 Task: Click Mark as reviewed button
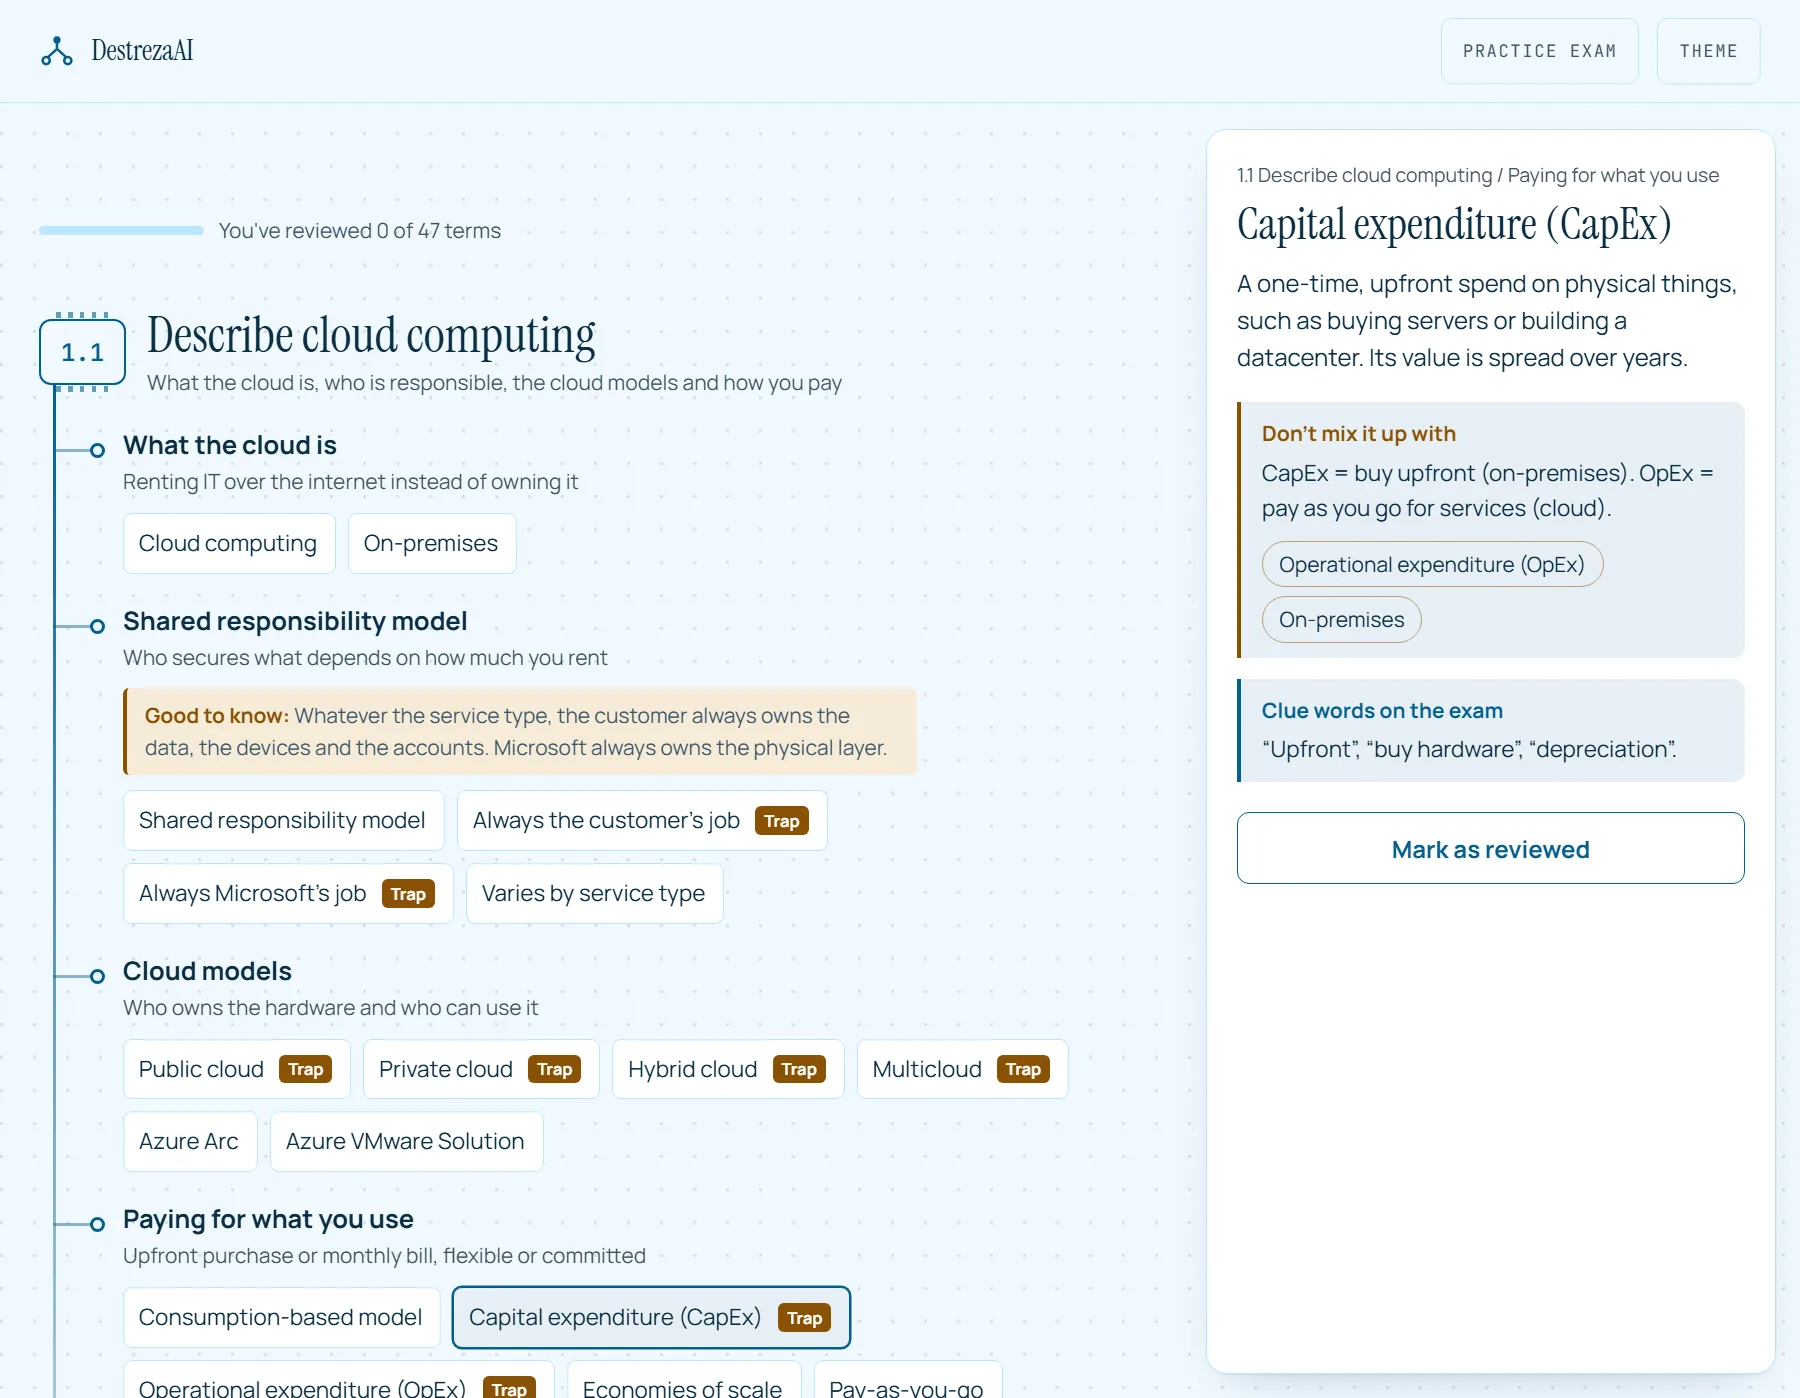[x=1490, y=848]
